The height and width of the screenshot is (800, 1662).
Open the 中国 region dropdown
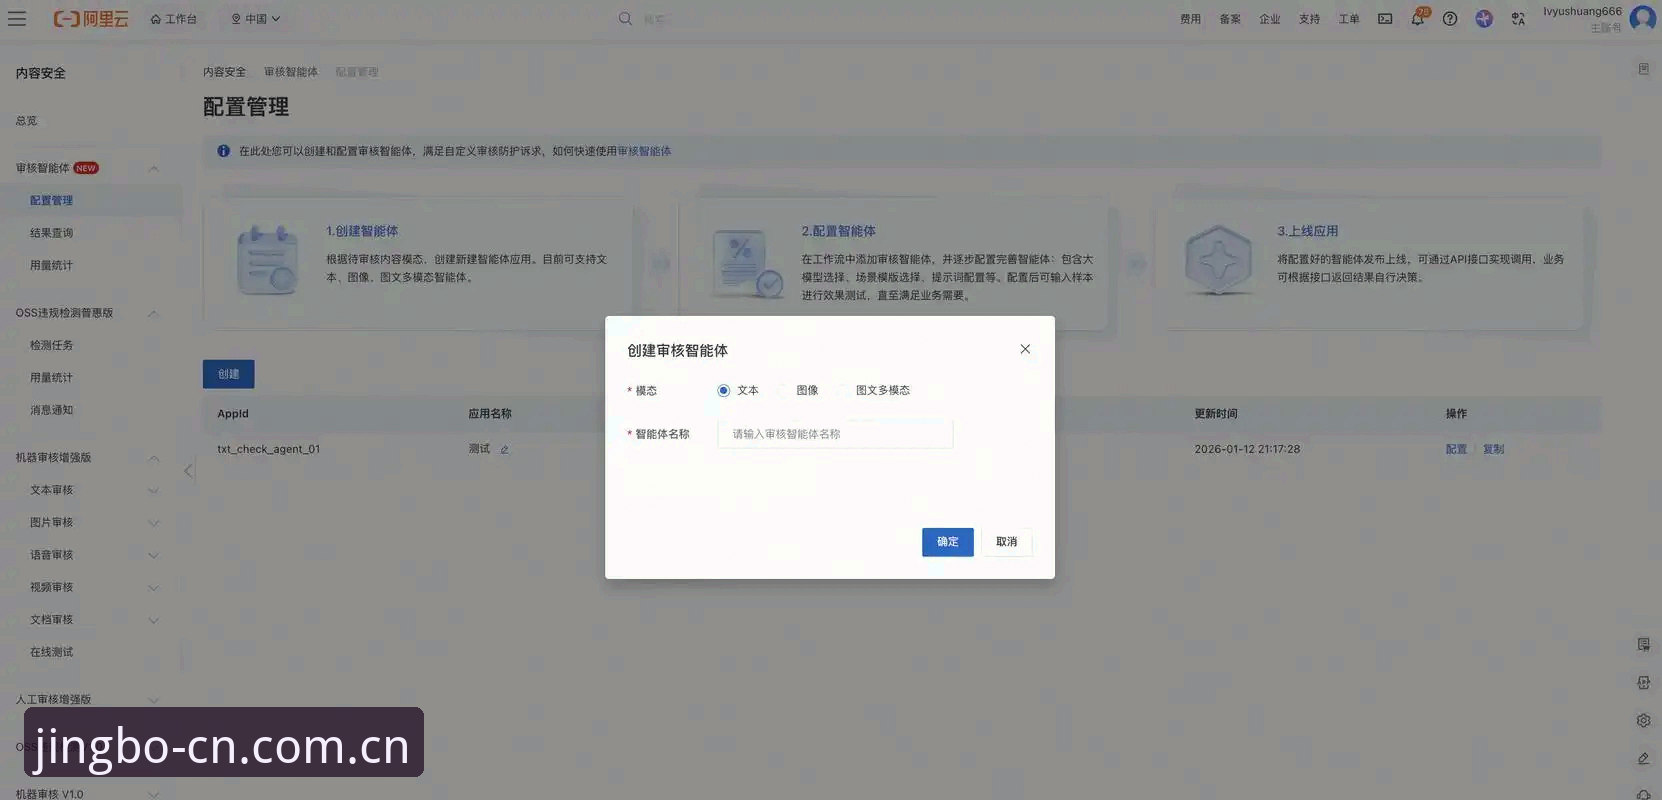click(255, 18)
